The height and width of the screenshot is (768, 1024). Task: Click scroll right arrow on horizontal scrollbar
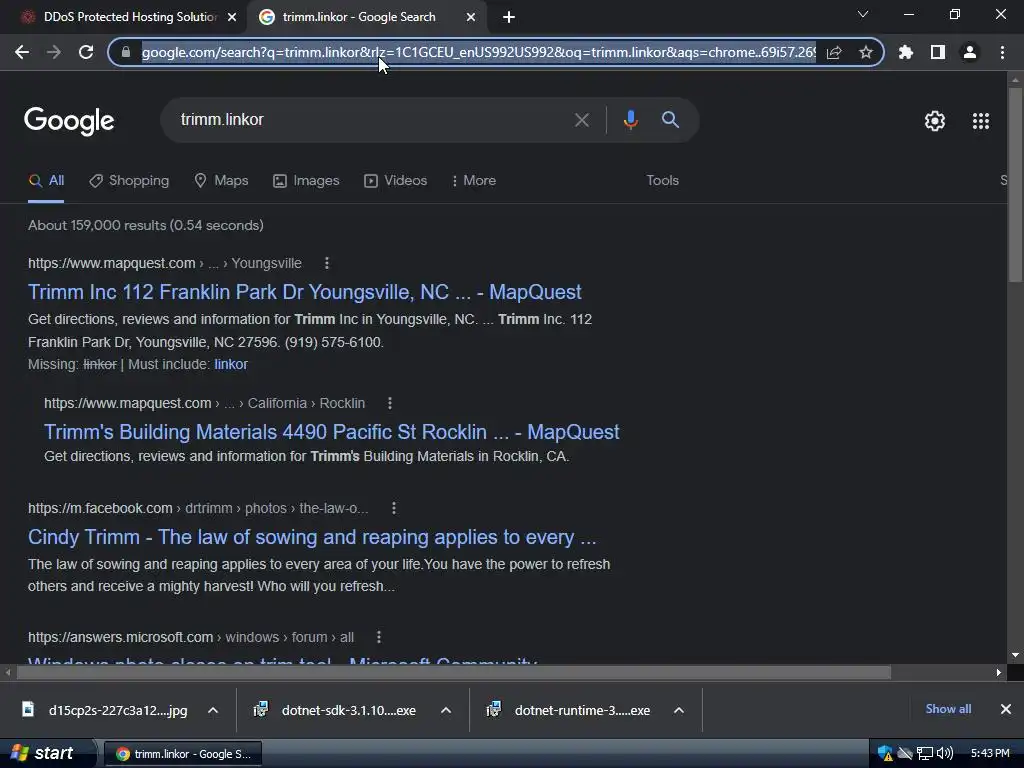(999, 673)
